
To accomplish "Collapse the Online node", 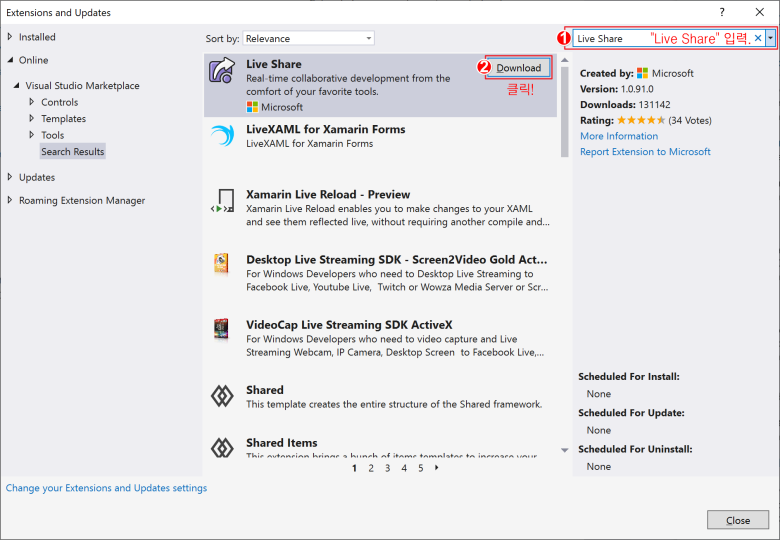I will click(10, 60).
